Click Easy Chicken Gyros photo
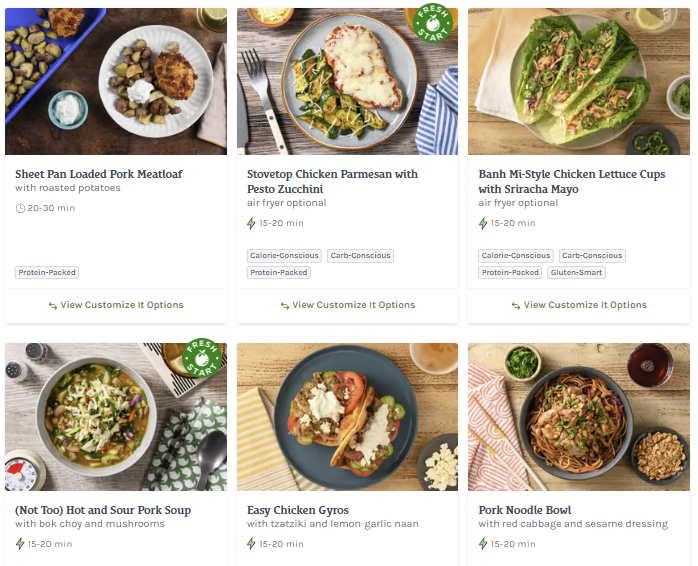The height and width of the screenshot is (566, 698). [347, 417]
